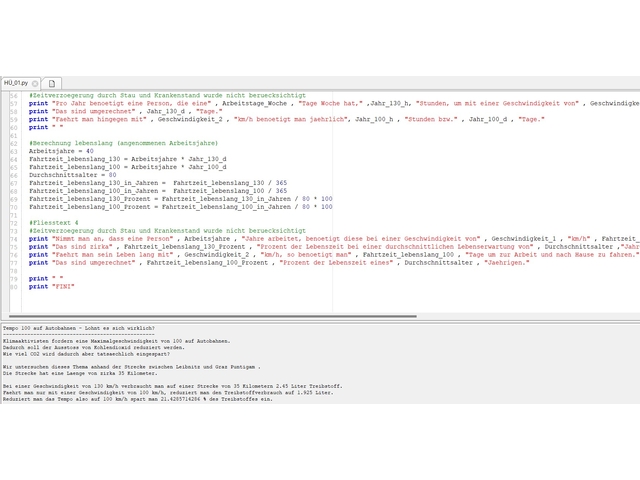Open a new blank document tab
Viewport: 640px width, 480px height.
click(x=52, y=83)
